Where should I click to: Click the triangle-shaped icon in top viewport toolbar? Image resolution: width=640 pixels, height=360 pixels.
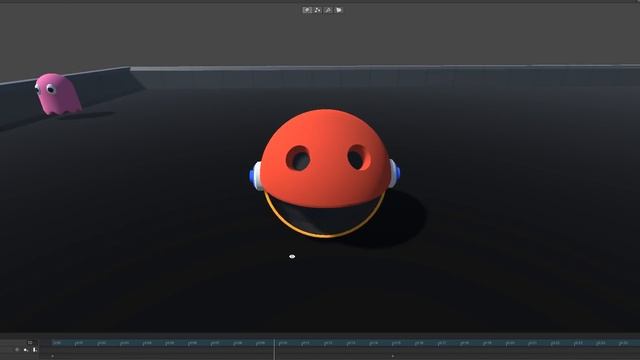tap(328, 10)
